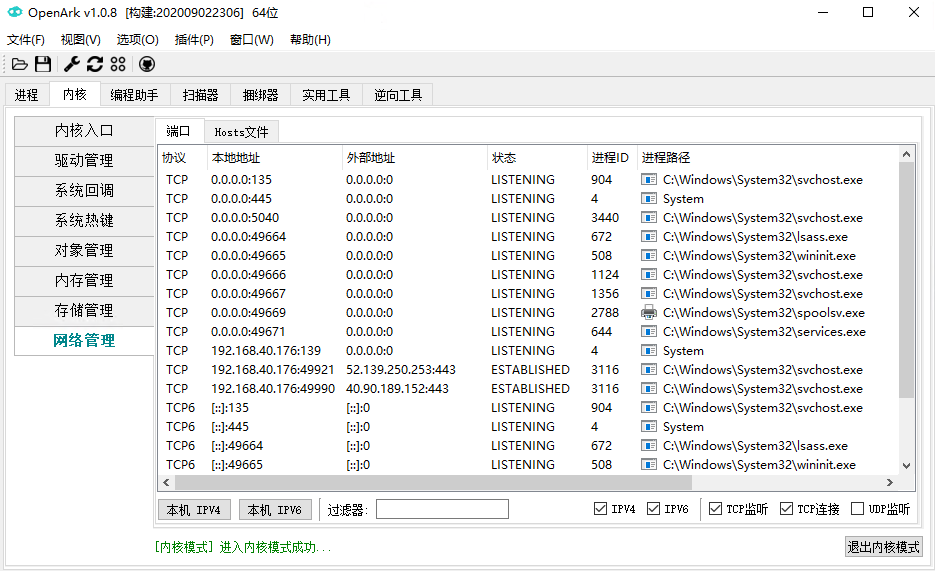Open the Hosts文件 sub-tab
The image size is (935, 571).
[x=242, y=132]
